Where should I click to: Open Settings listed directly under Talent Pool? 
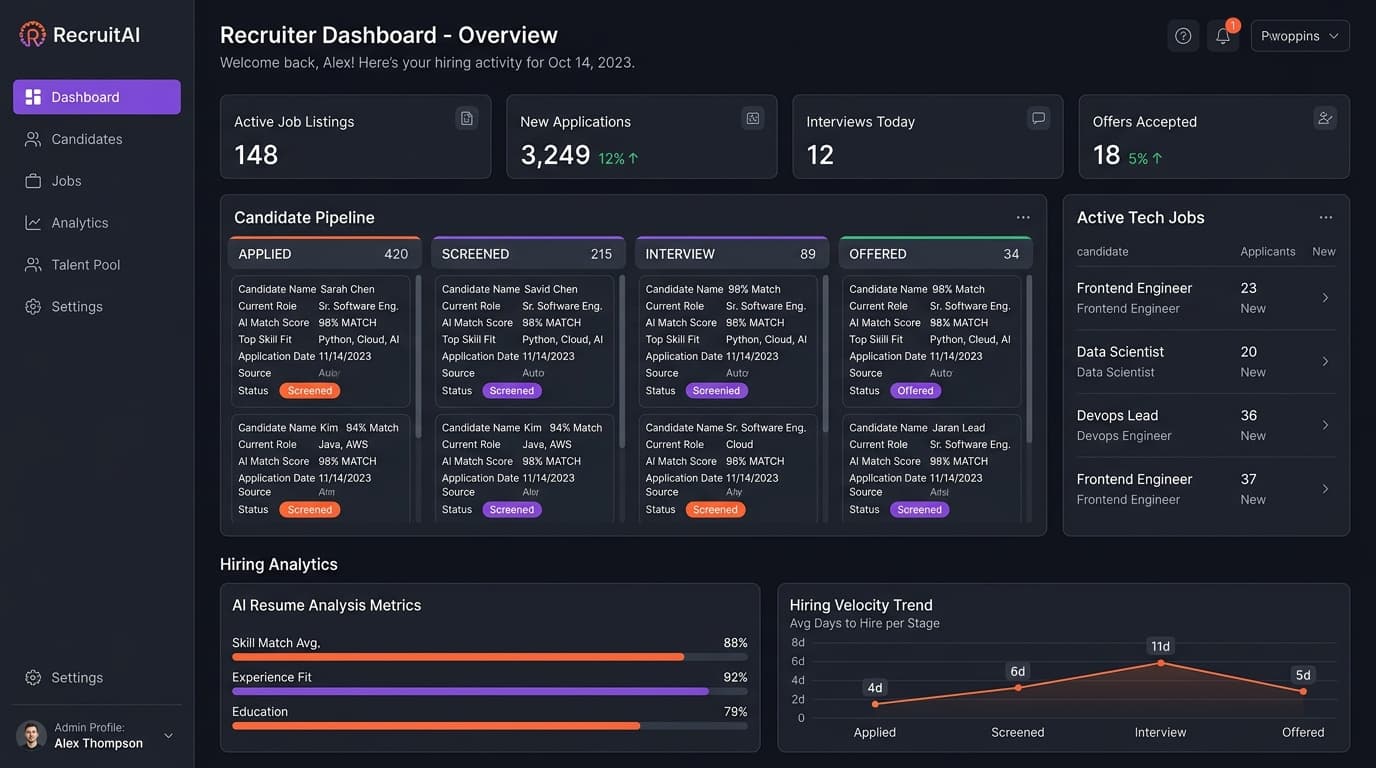click(97, 307)
